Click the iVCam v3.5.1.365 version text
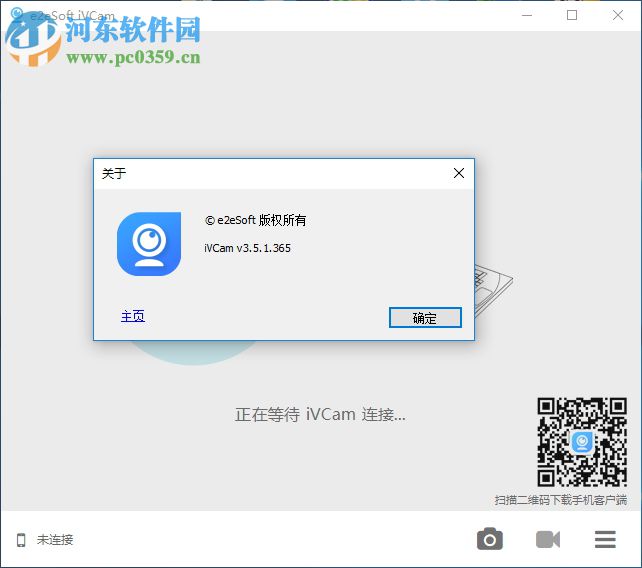This screenshot has width=642, height=568. (247, 248)
